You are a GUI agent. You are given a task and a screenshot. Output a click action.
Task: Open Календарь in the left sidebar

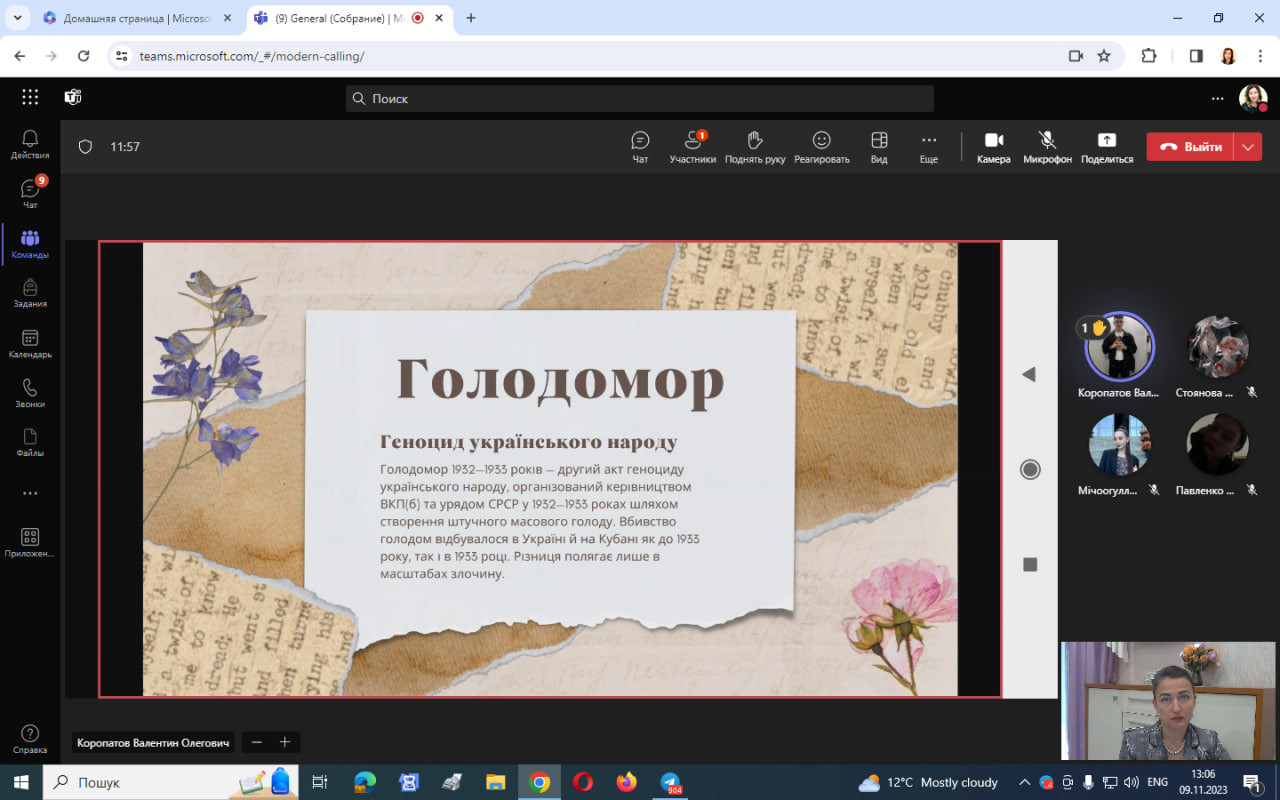pyautogui.click(x=30, y=344)
